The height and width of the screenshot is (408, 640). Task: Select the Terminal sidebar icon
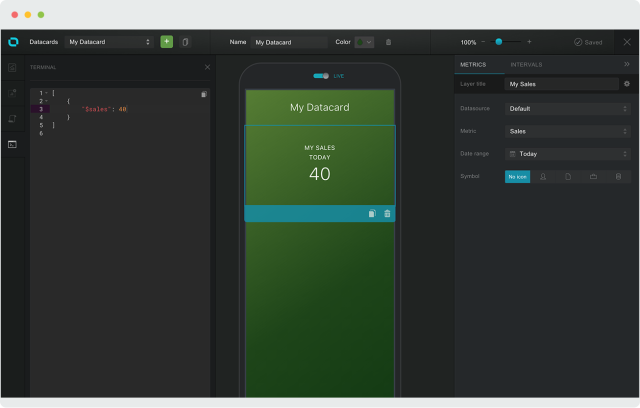(x=12, y=144)
